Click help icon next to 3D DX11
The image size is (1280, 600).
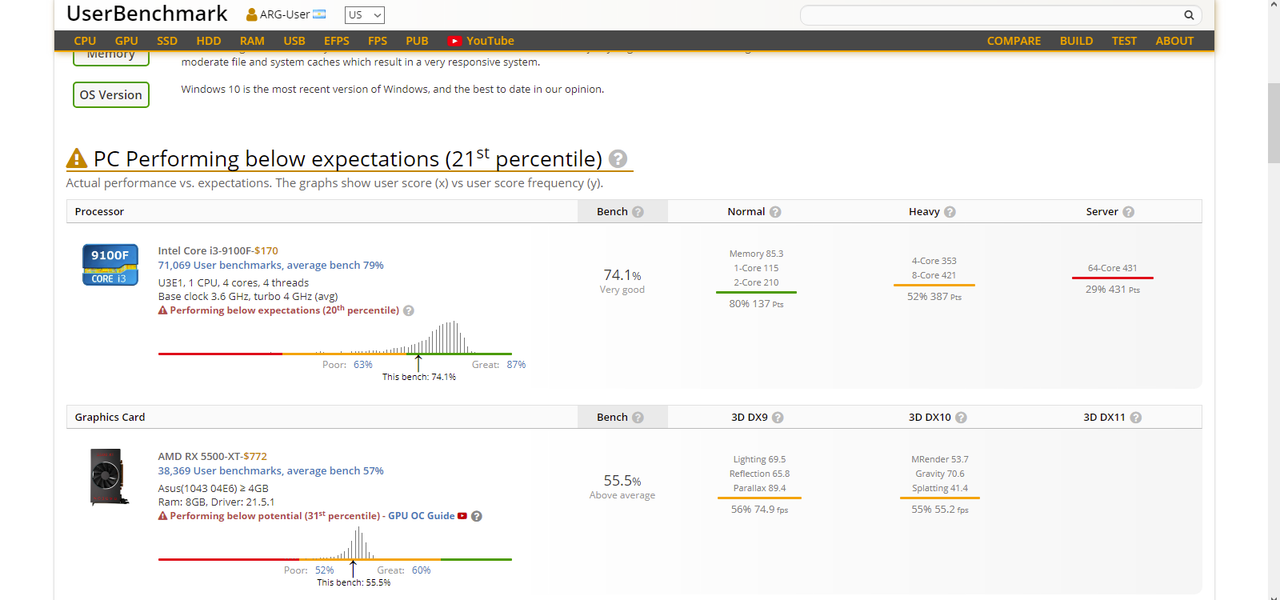1135,417
